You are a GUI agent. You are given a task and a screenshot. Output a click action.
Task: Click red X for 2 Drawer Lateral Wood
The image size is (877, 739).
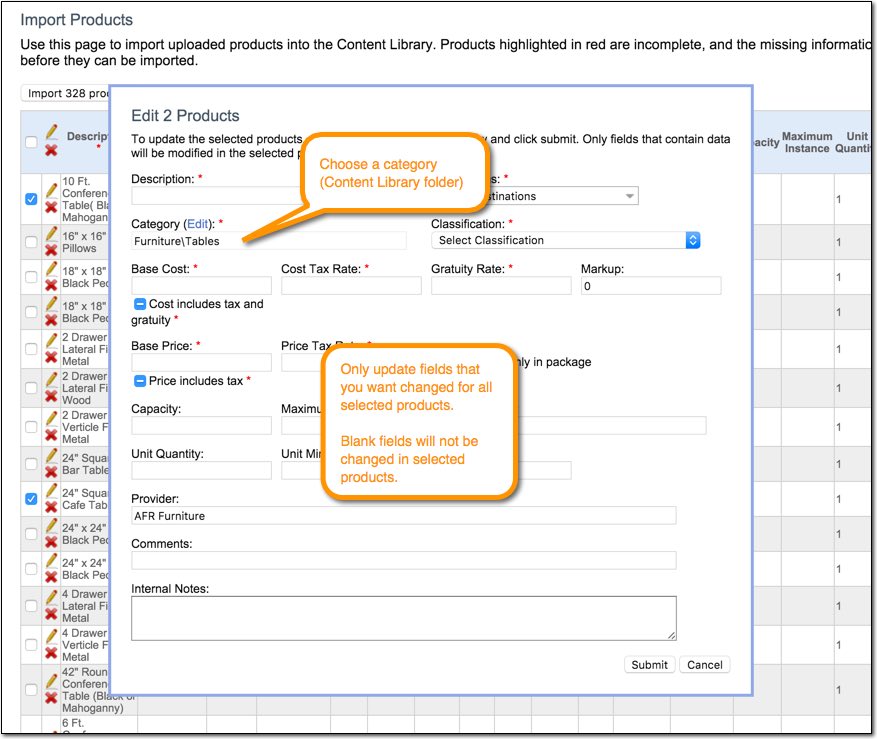(51, 396)
